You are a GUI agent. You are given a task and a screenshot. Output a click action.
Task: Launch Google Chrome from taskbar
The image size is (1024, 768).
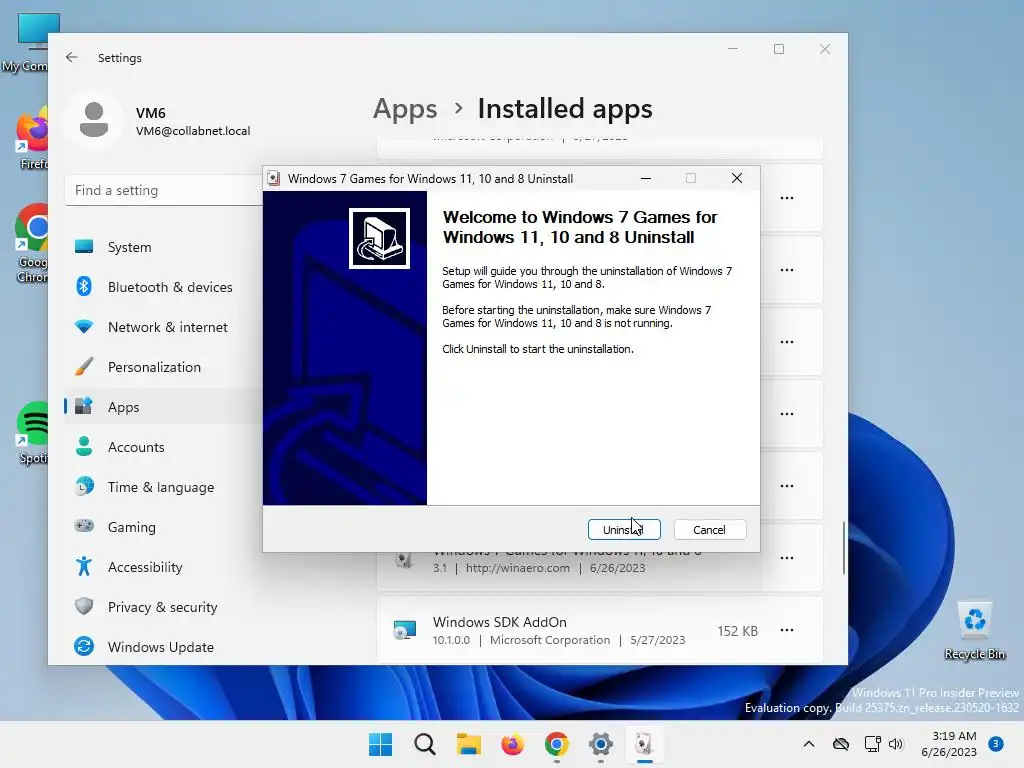point(556,744)
